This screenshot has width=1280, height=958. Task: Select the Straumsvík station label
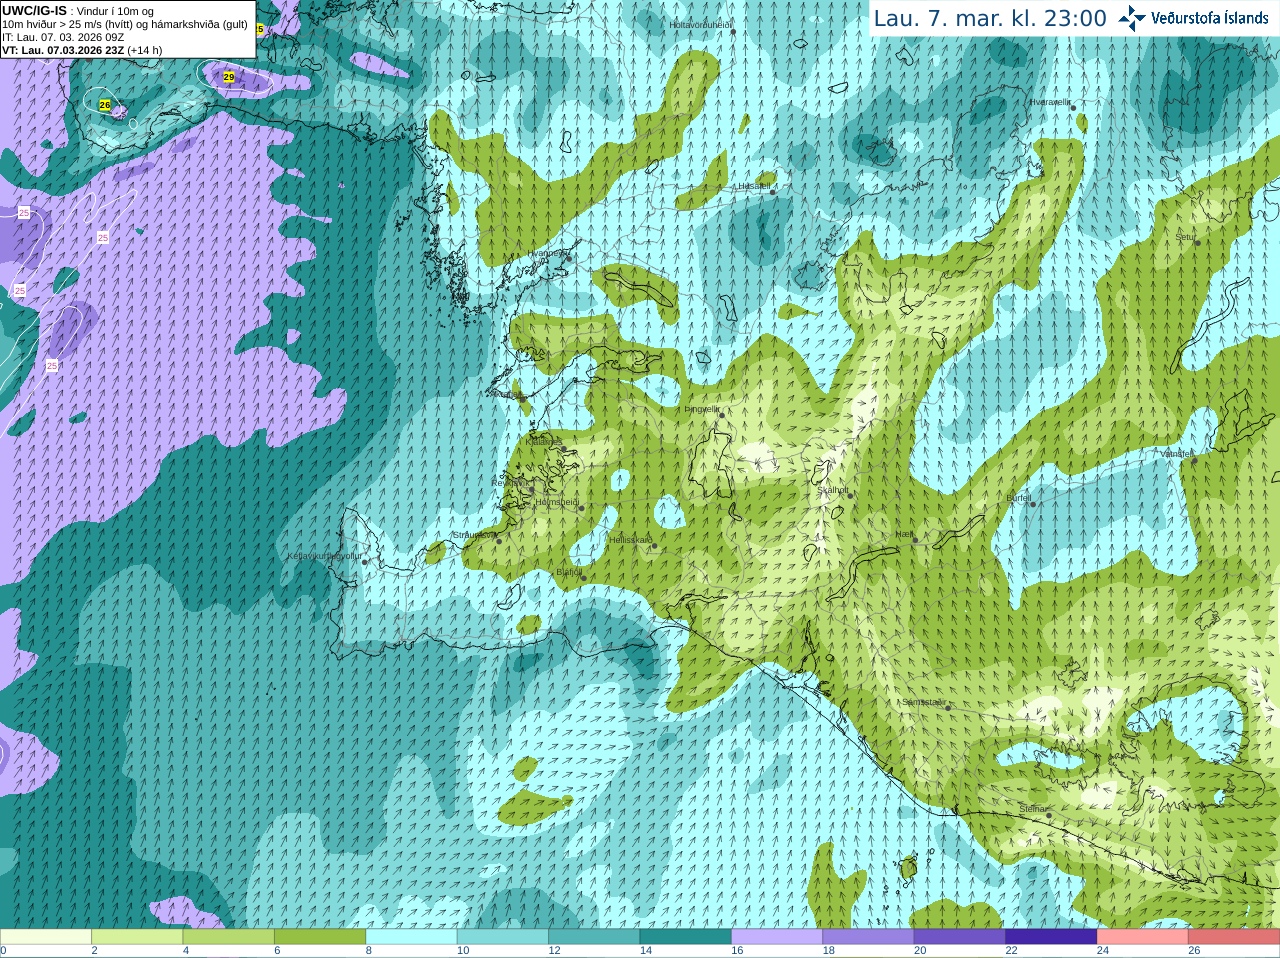474,535
